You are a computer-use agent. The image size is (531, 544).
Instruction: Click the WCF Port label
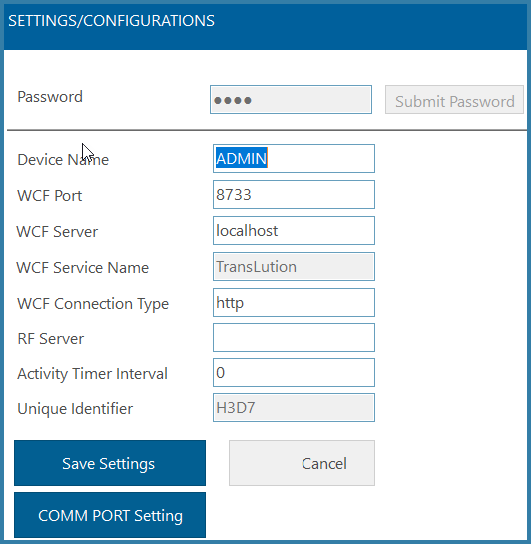[50, 196]
